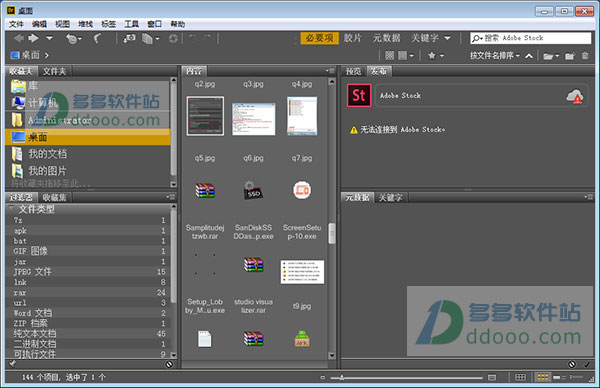Image resolution: width=600 pixels, height=388 pixels.
Task: Filter by JPEG 文件 type
Action: pyautogui.click(x=90, y=272)
